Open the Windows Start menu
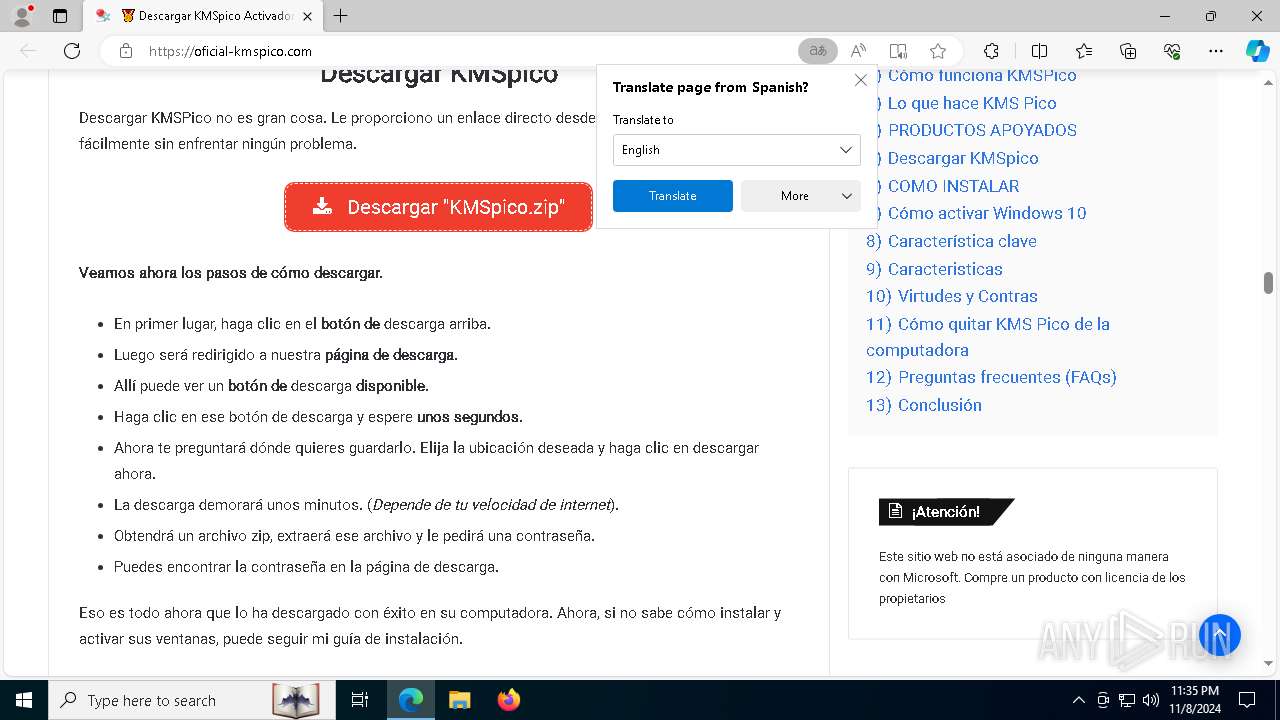 (x=24, y=700)
